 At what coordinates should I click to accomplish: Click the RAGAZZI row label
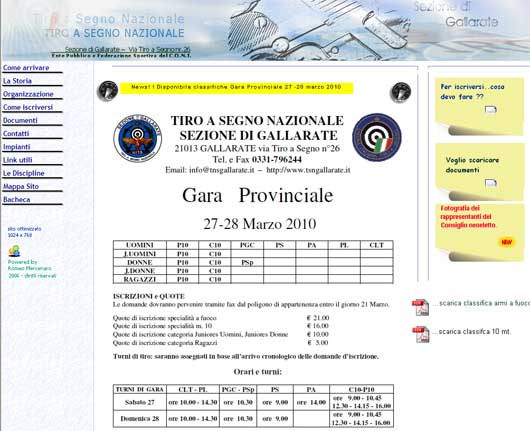[x=140, y=279]
